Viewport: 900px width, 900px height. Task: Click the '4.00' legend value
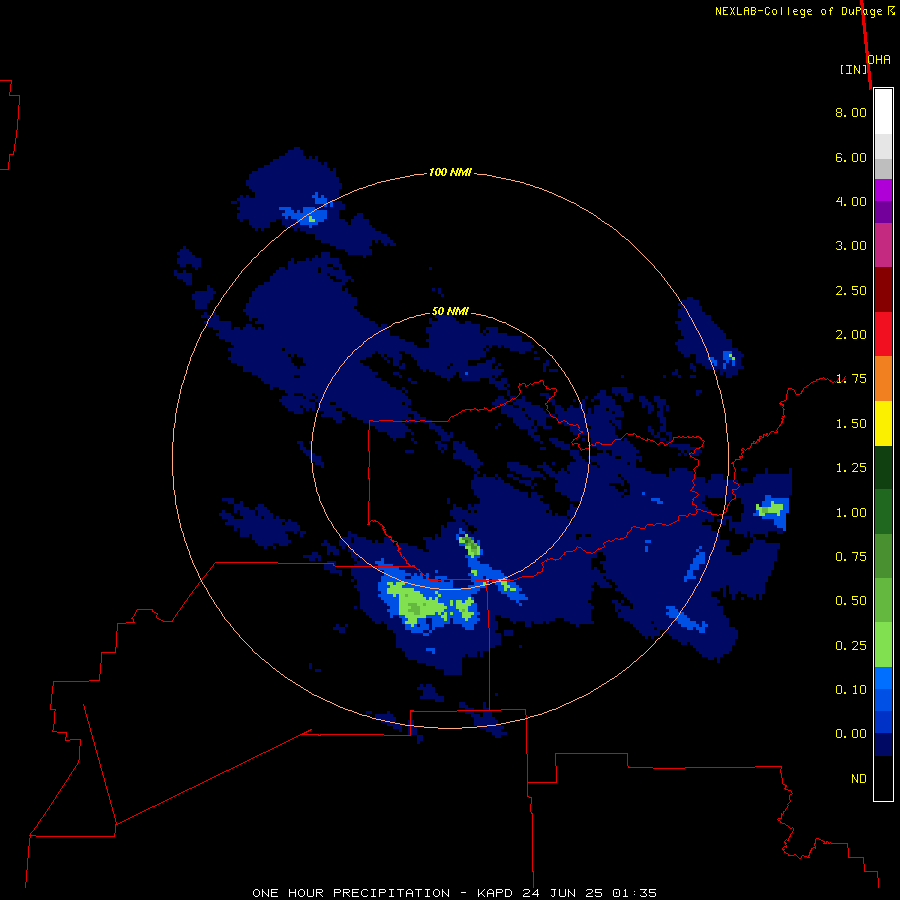(851, 201)
